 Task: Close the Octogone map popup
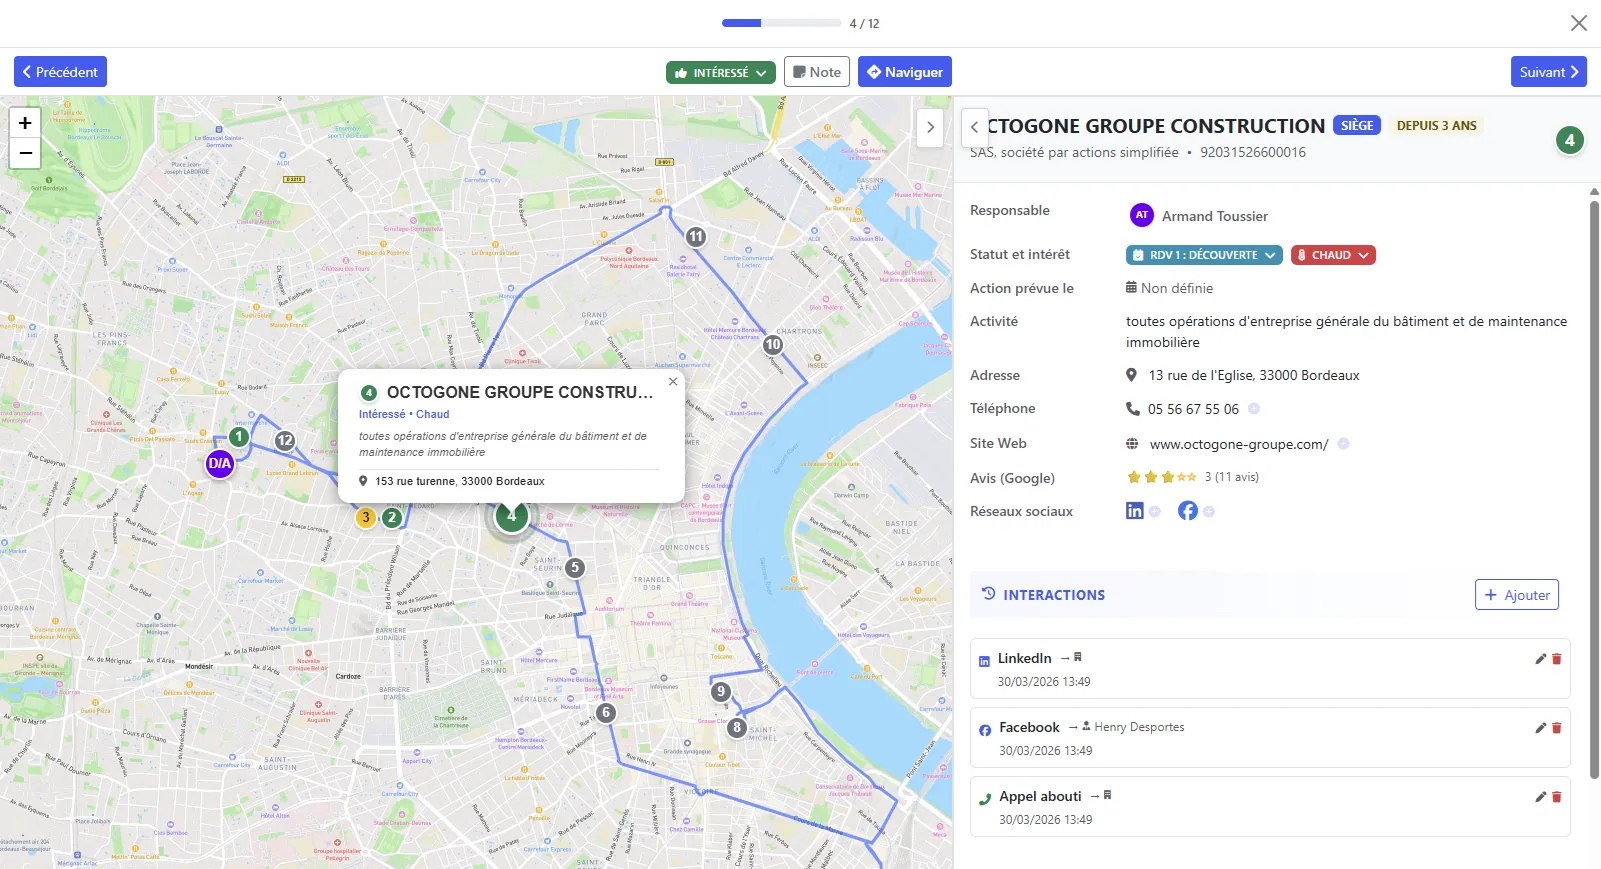[673, 381]
